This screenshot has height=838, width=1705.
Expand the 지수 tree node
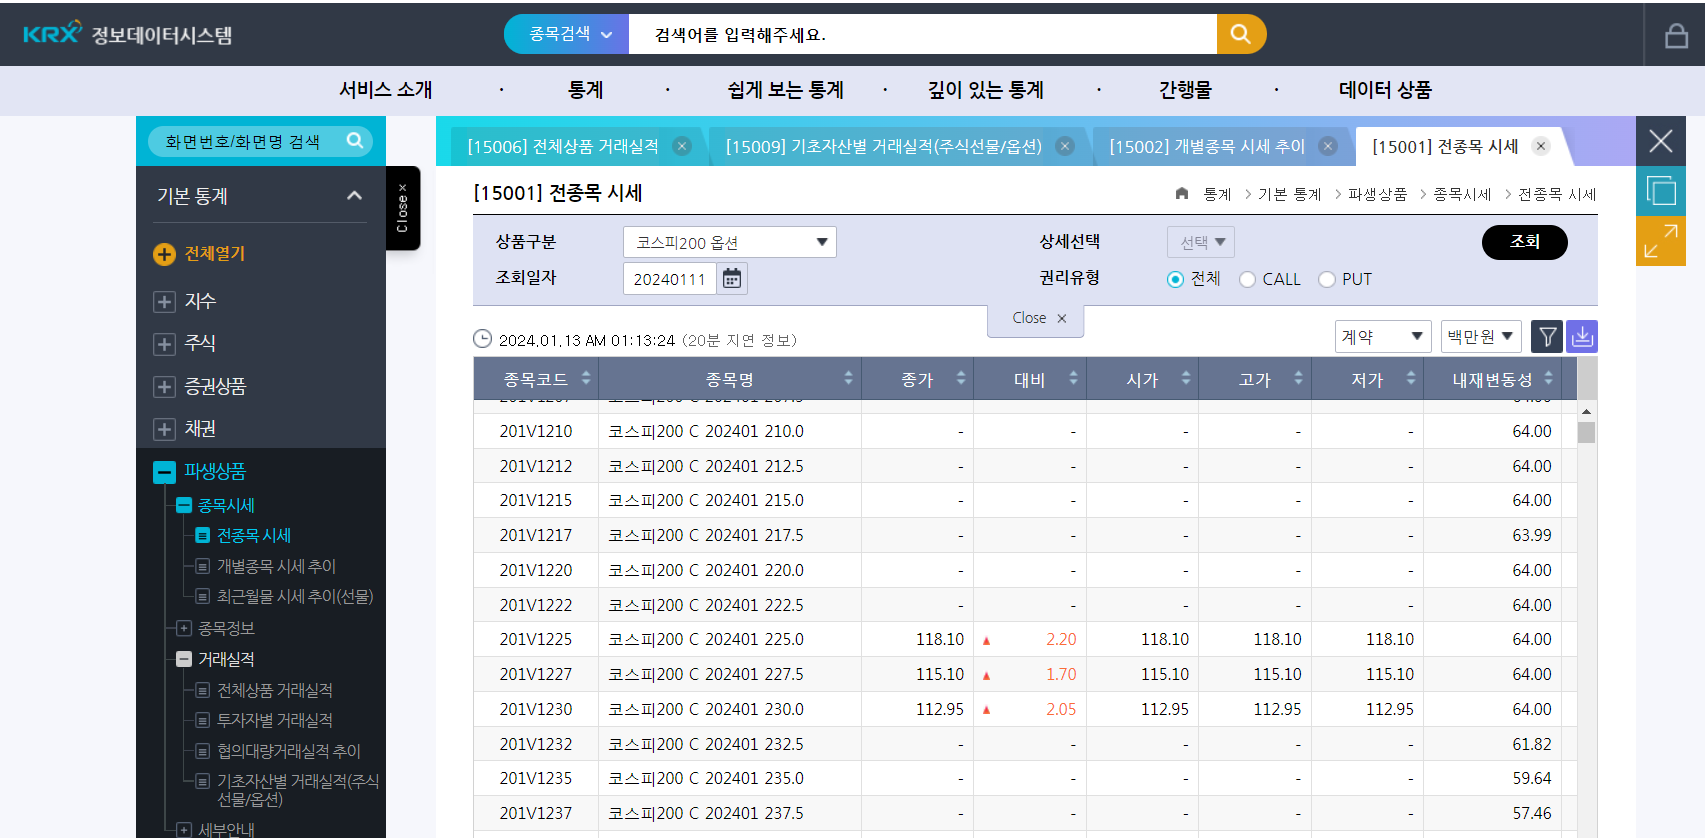[165, 301]
